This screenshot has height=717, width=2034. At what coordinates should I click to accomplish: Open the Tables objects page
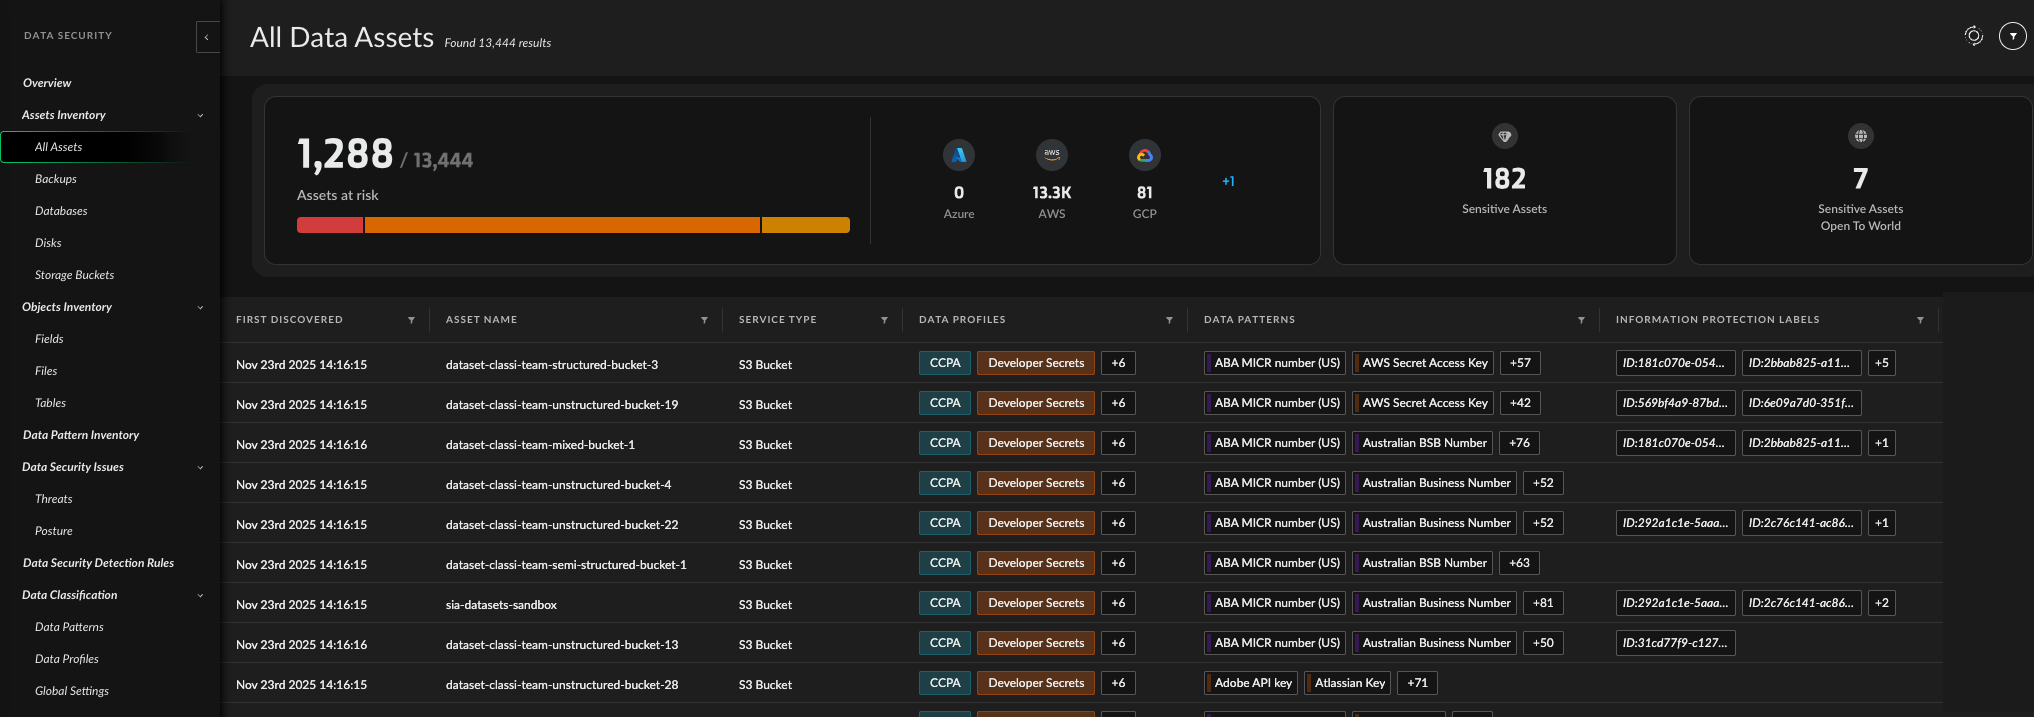click(50, 403)
